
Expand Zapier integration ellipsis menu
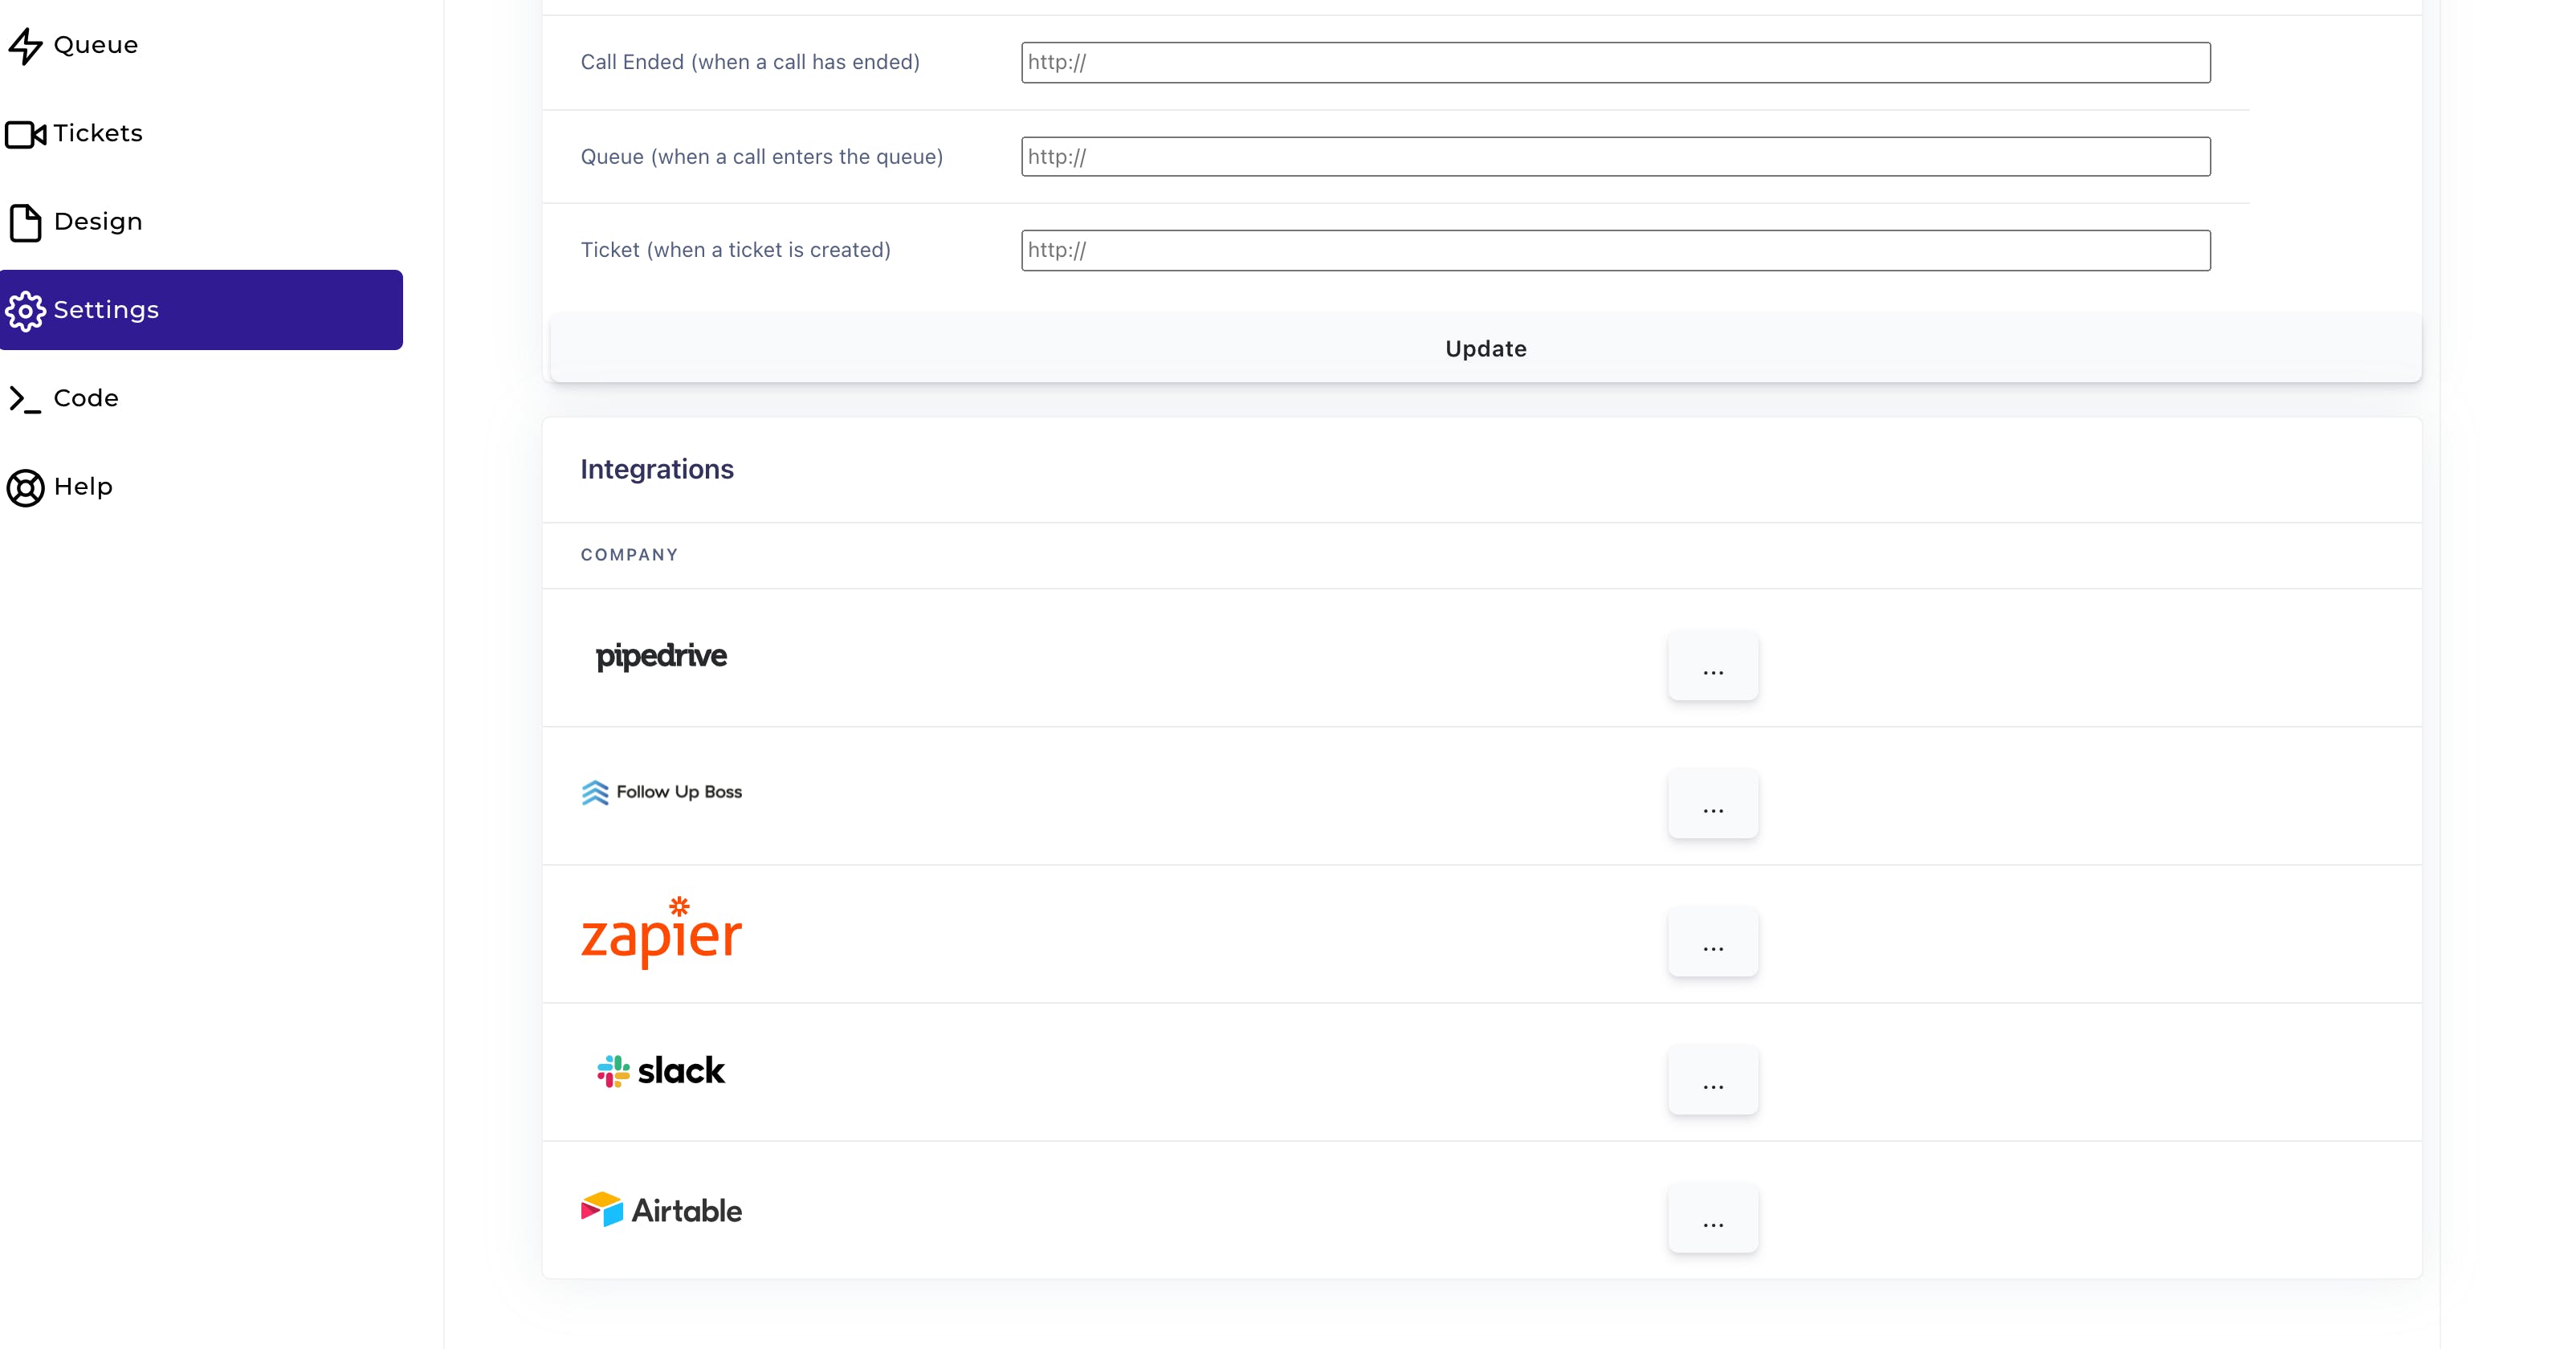pos(1712,942)
